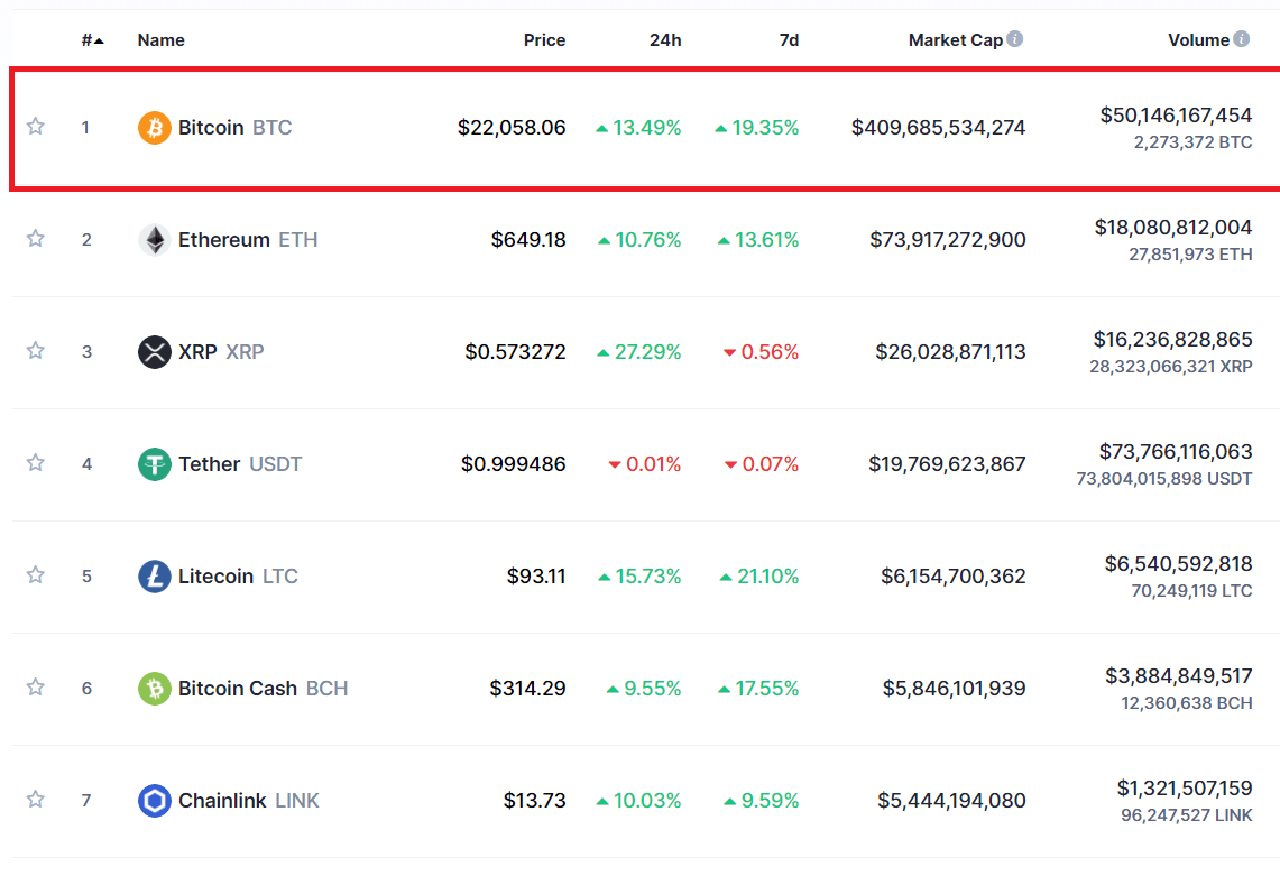This screenshot has height=876, width=1280.
Task: Open the Bitcoin Cash BCH name link
Action: click(x=263, y=688)
